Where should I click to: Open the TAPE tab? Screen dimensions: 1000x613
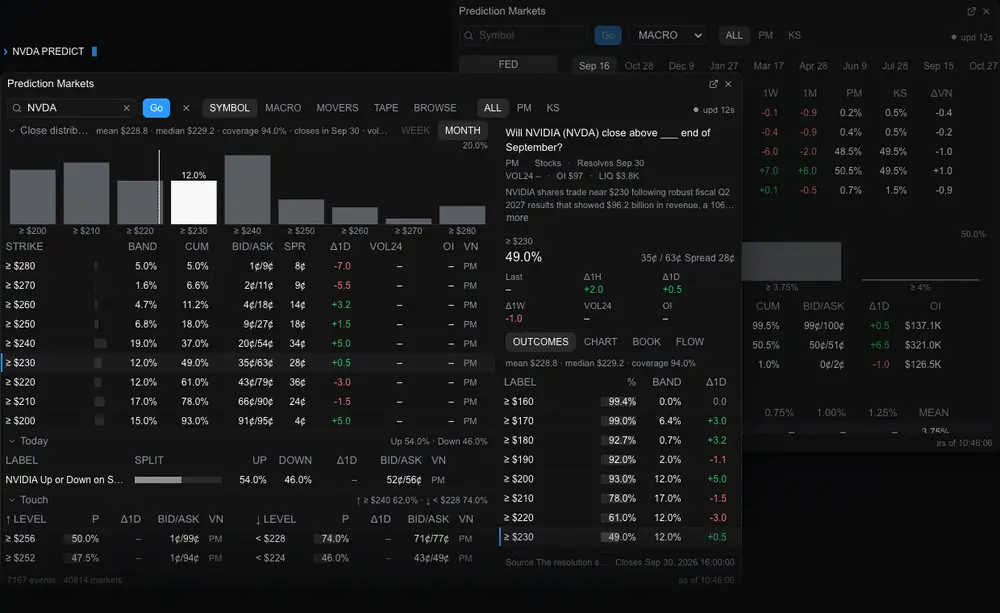[386, 108]
